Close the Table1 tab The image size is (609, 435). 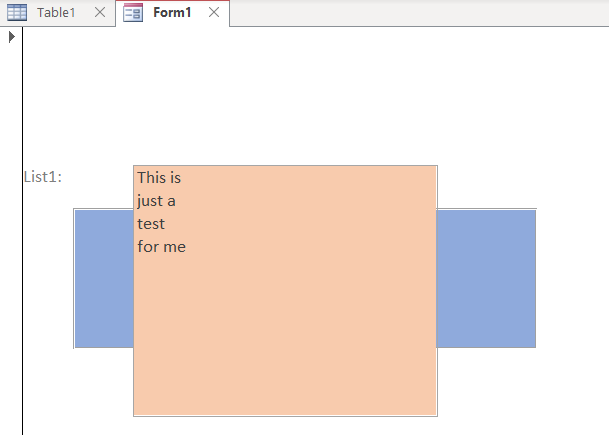pyautogui.click(x=100, y=12)
